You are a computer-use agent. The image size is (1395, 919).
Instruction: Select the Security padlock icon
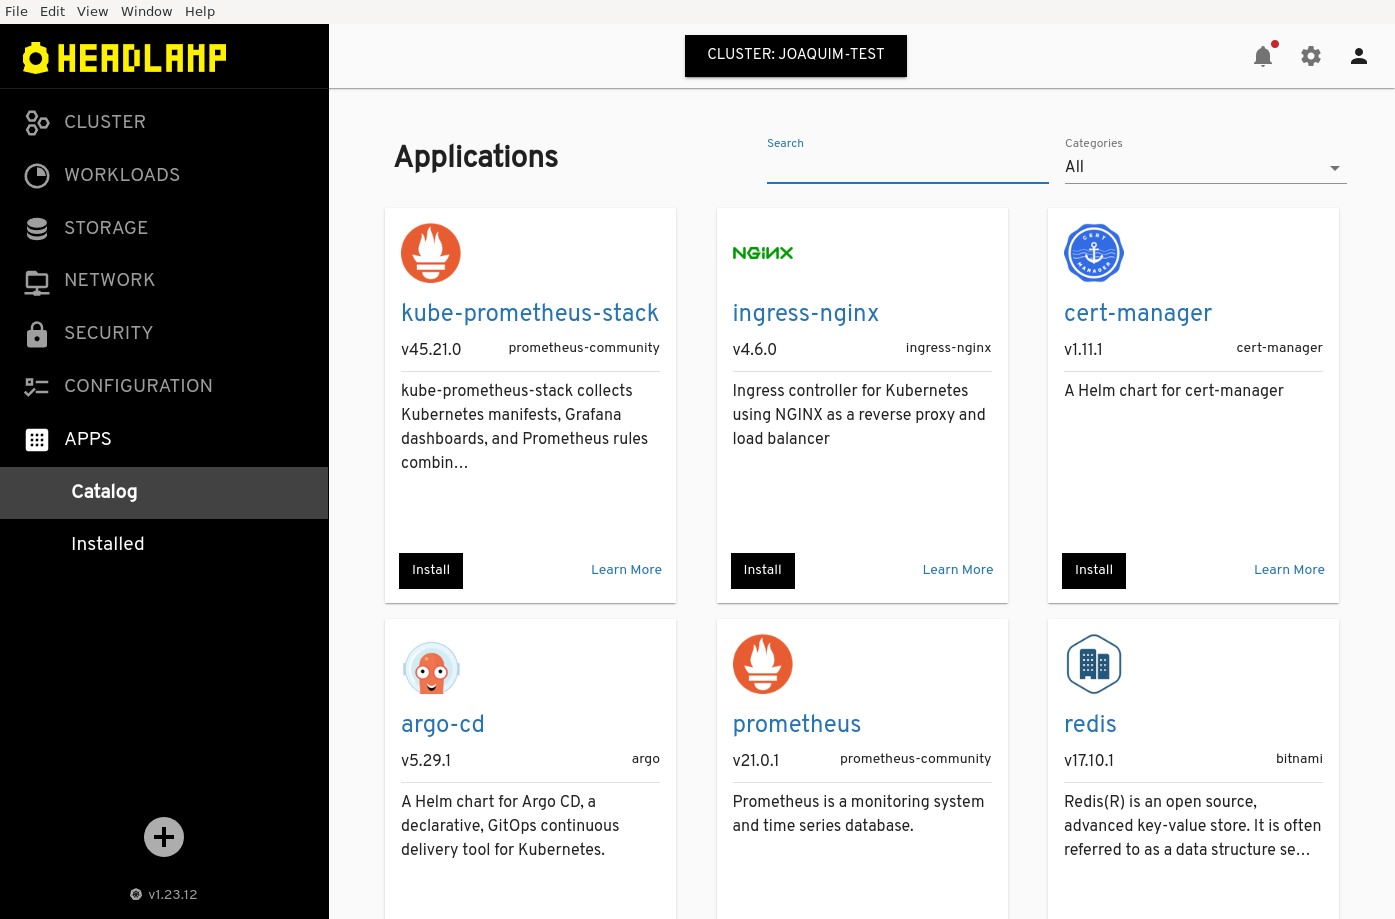click(x=37, y=333)
